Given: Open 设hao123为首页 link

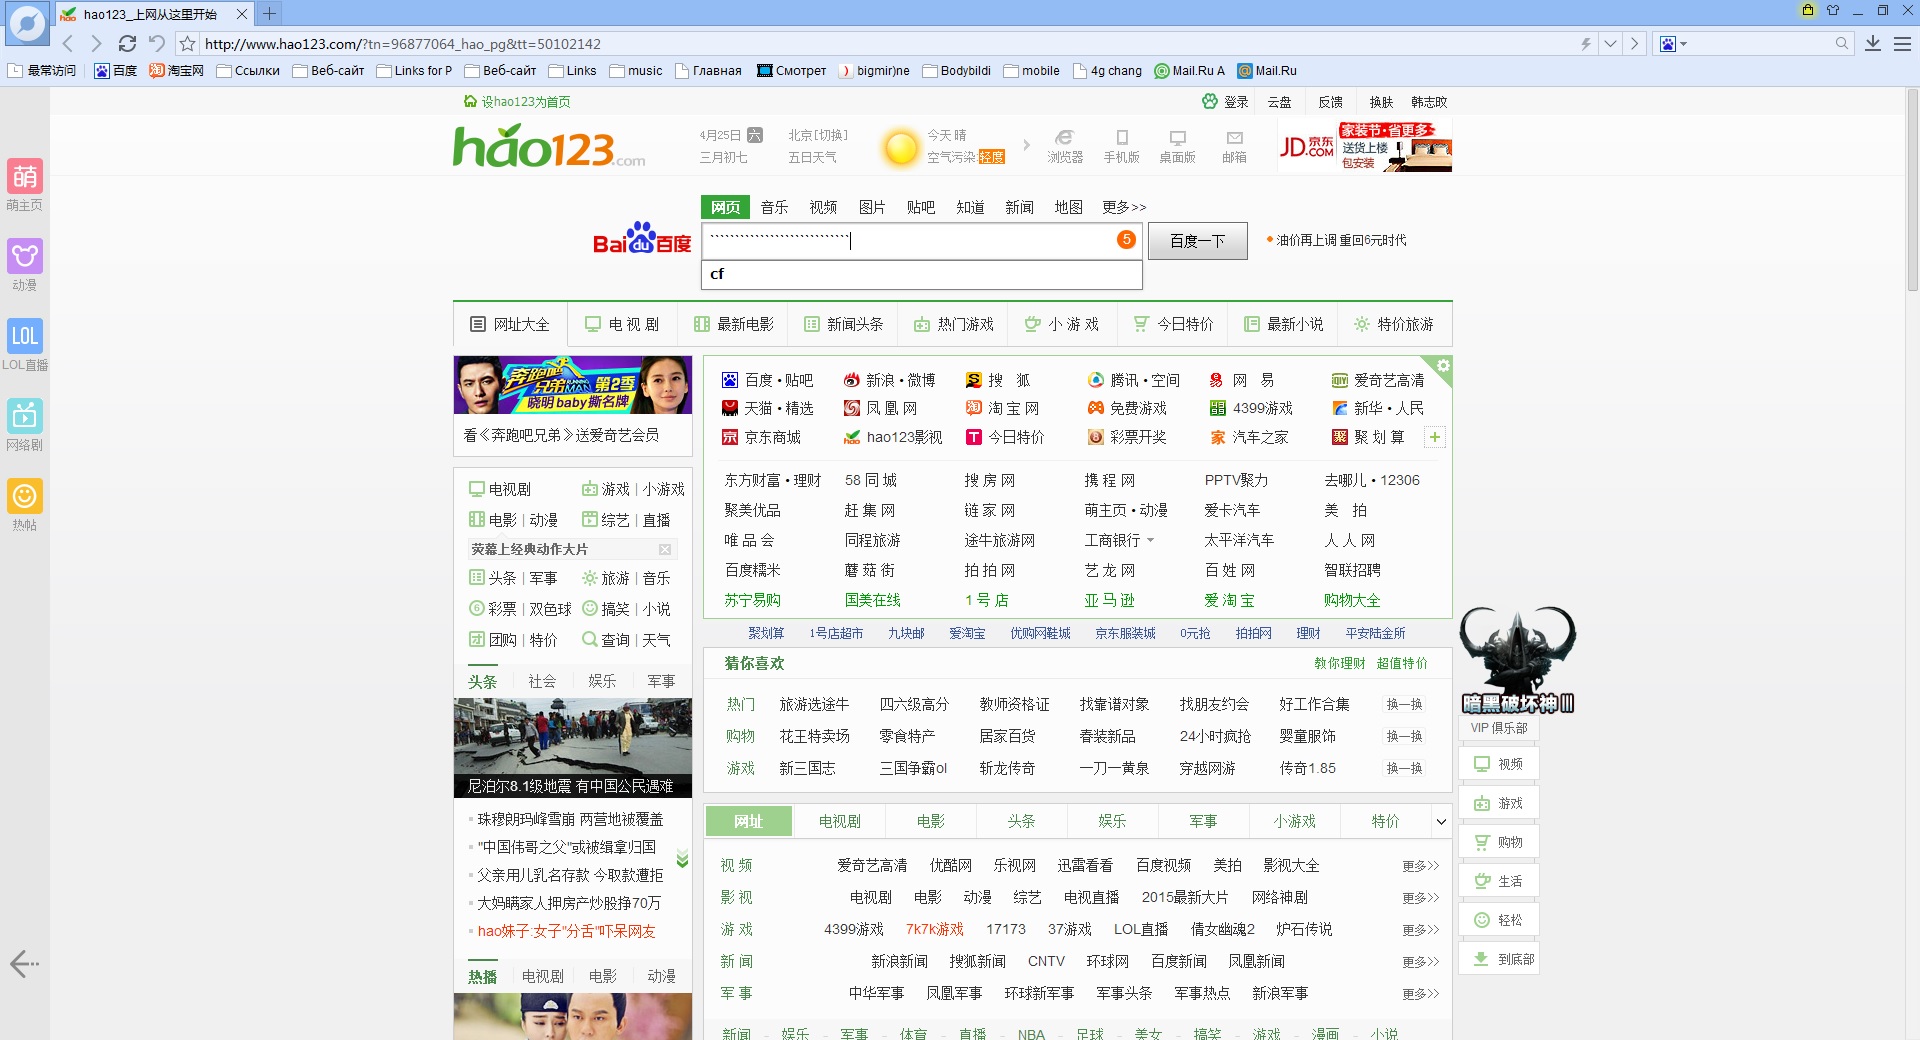Looking at the screenshot, I should (517, 102).
